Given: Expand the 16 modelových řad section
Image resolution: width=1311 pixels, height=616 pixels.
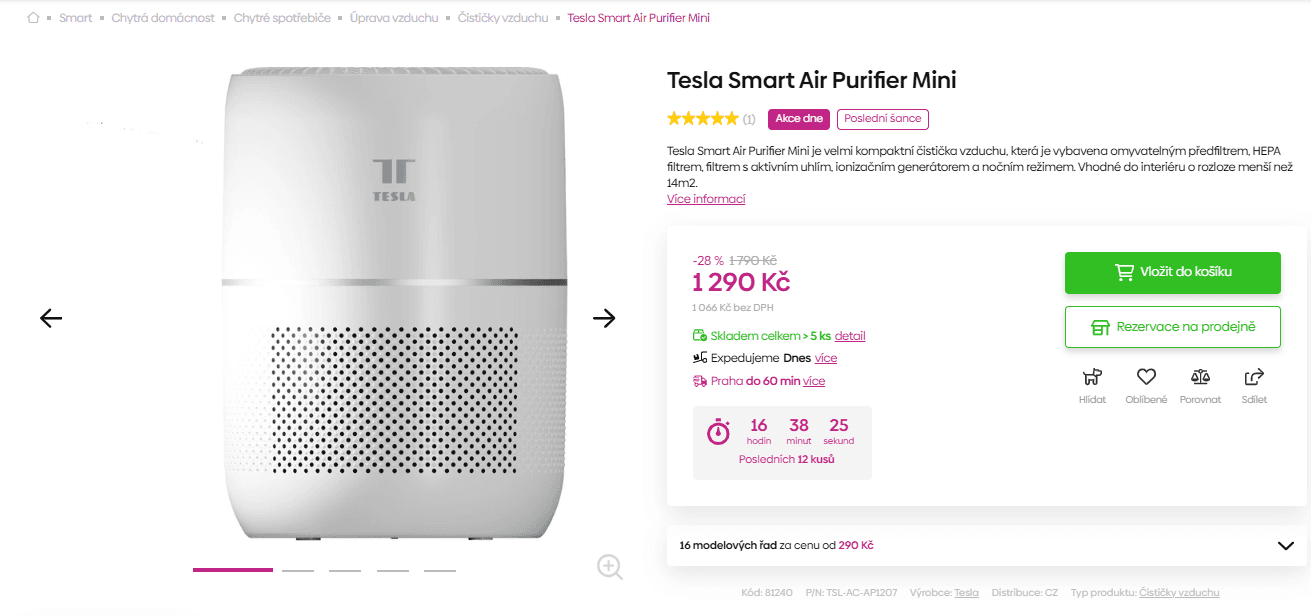Looking at the screenshot, I should click(1286, 546).
